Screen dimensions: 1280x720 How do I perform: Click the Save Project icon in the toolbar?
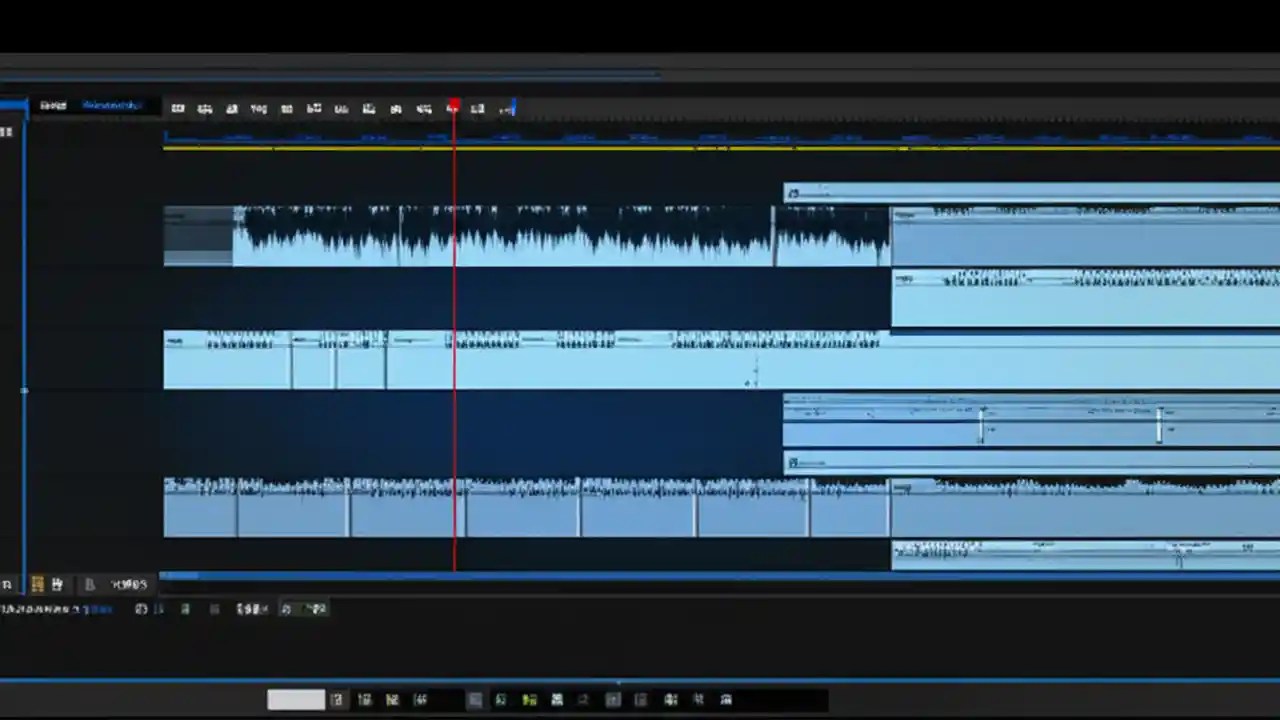point(232,108)
